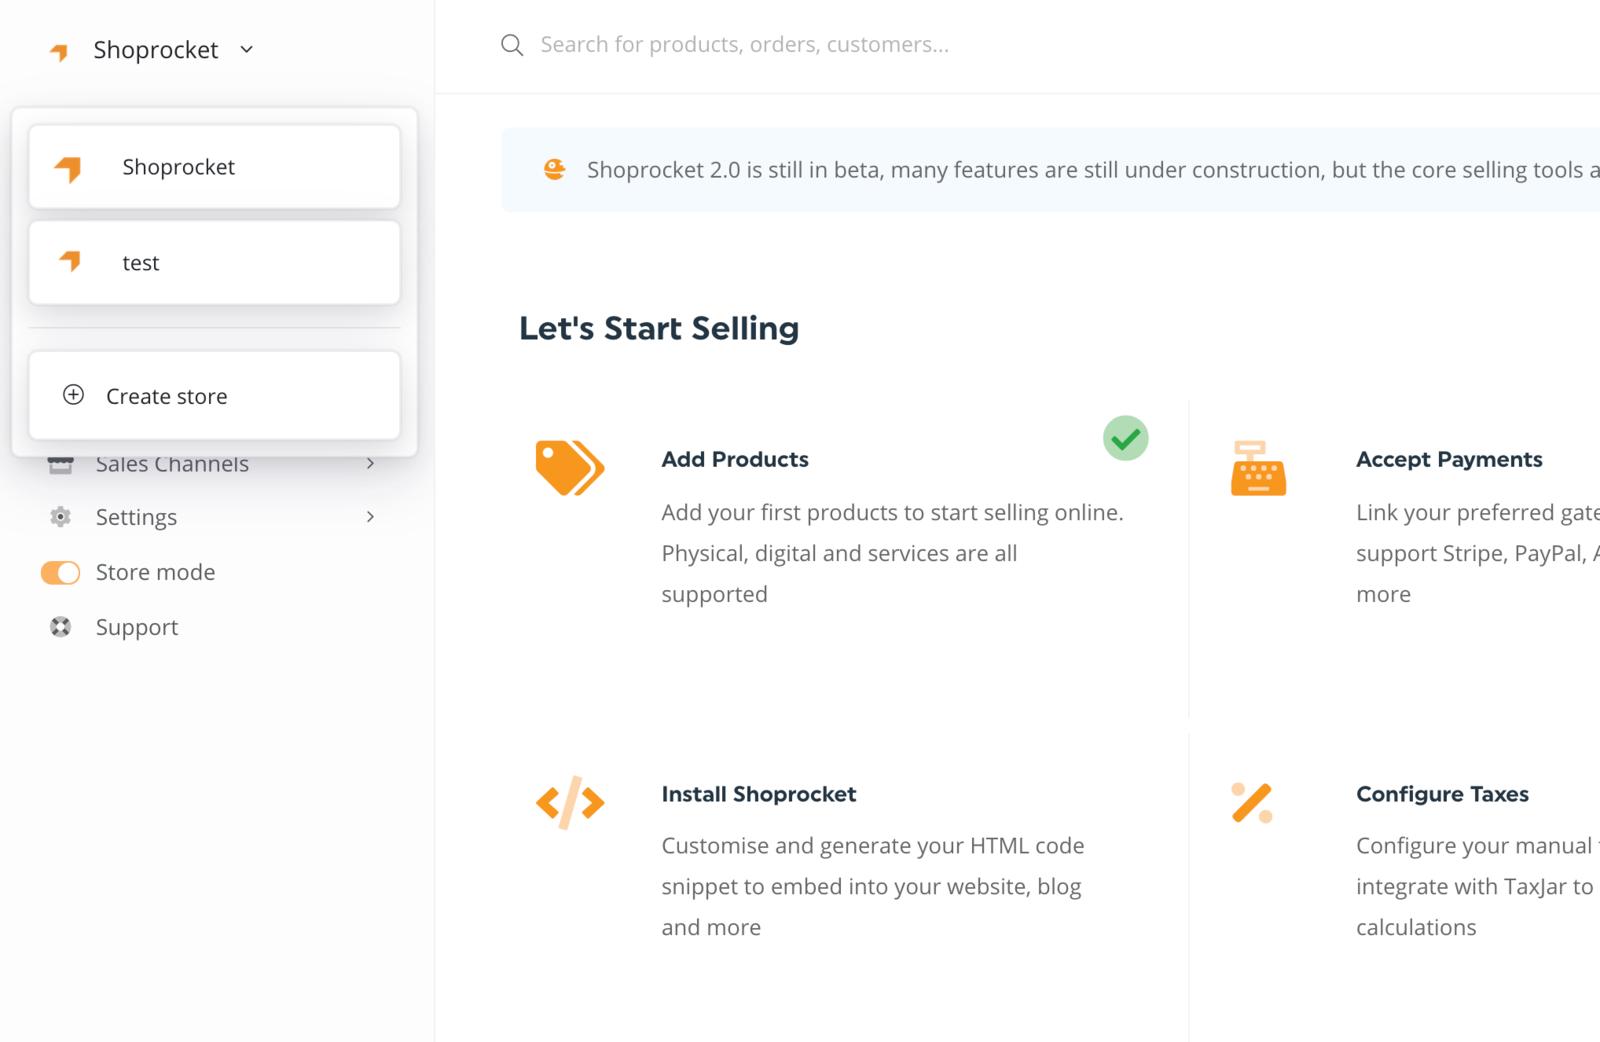Open the Support link in sidebar
Screen dimensions: 1600x1042
(137, 627)
